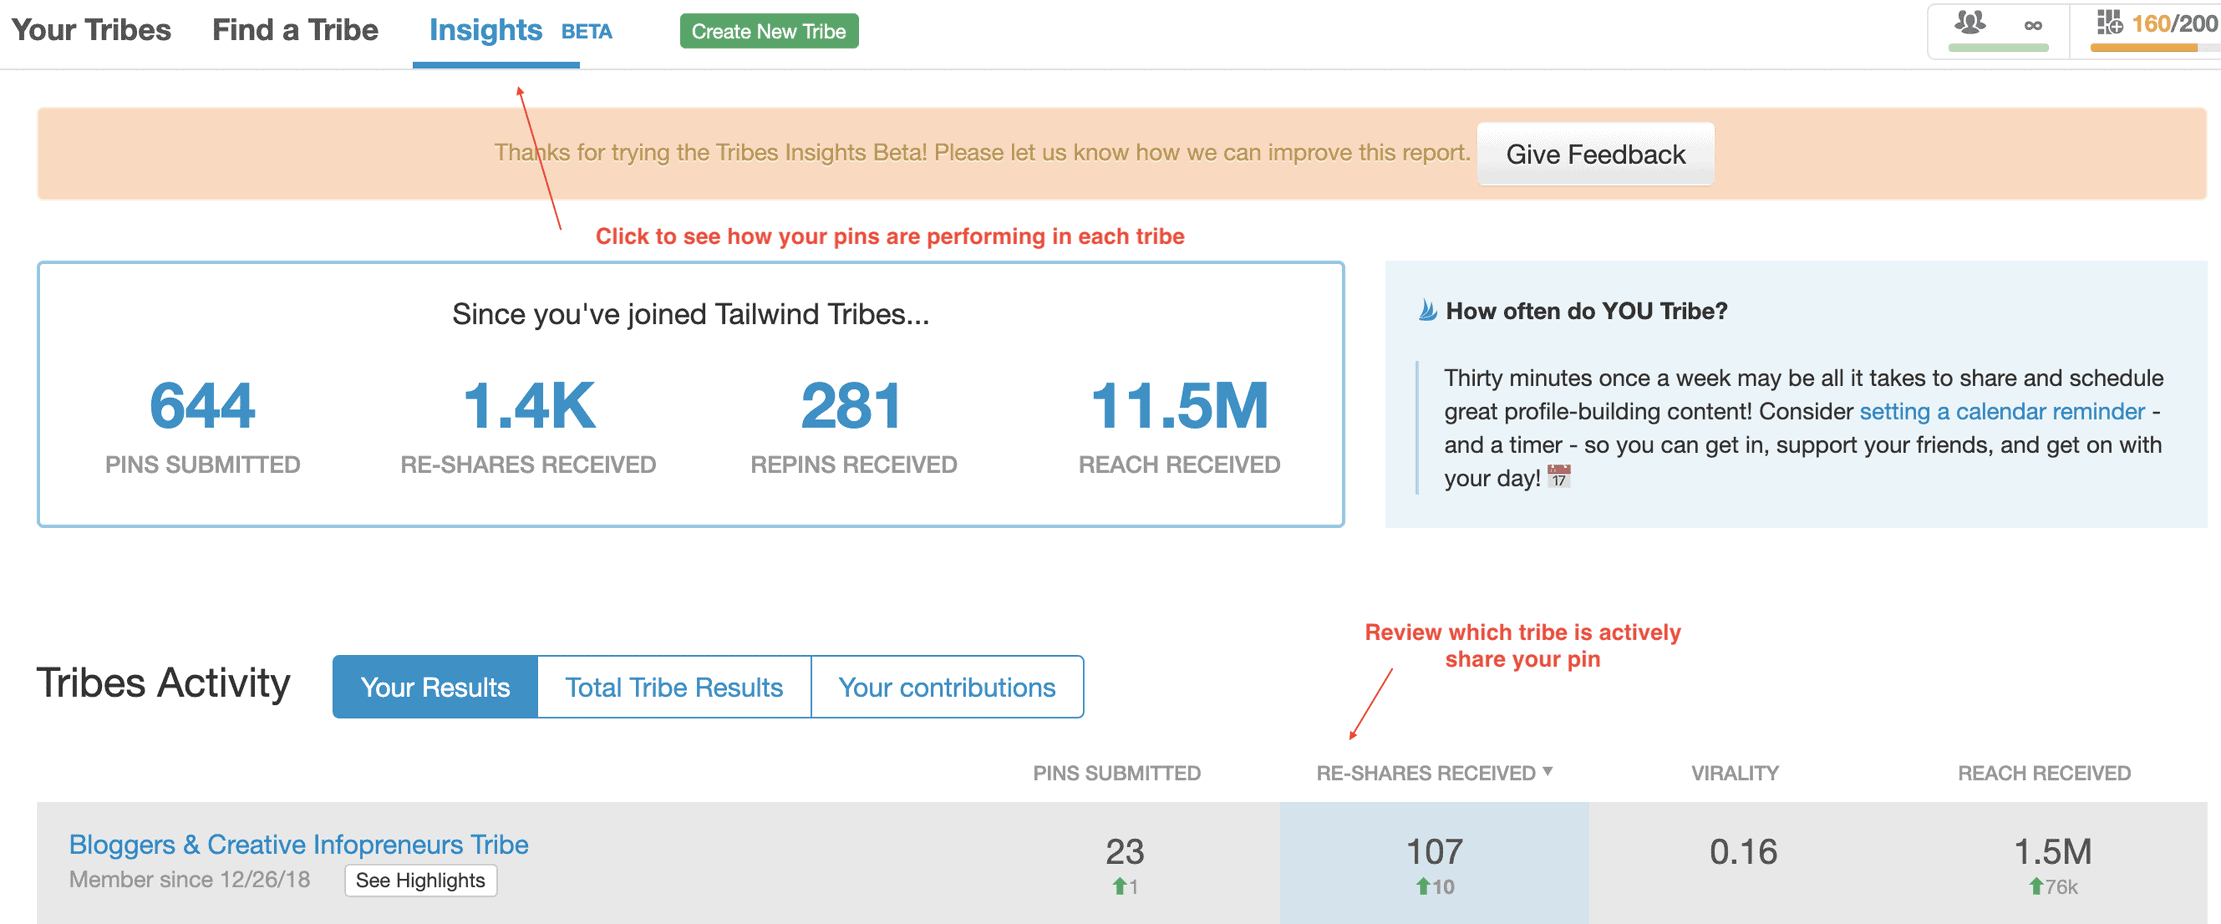Click the green tribemates progress bar
The width and height of the screenshot is (2221, 924).
coord(1999,47)
